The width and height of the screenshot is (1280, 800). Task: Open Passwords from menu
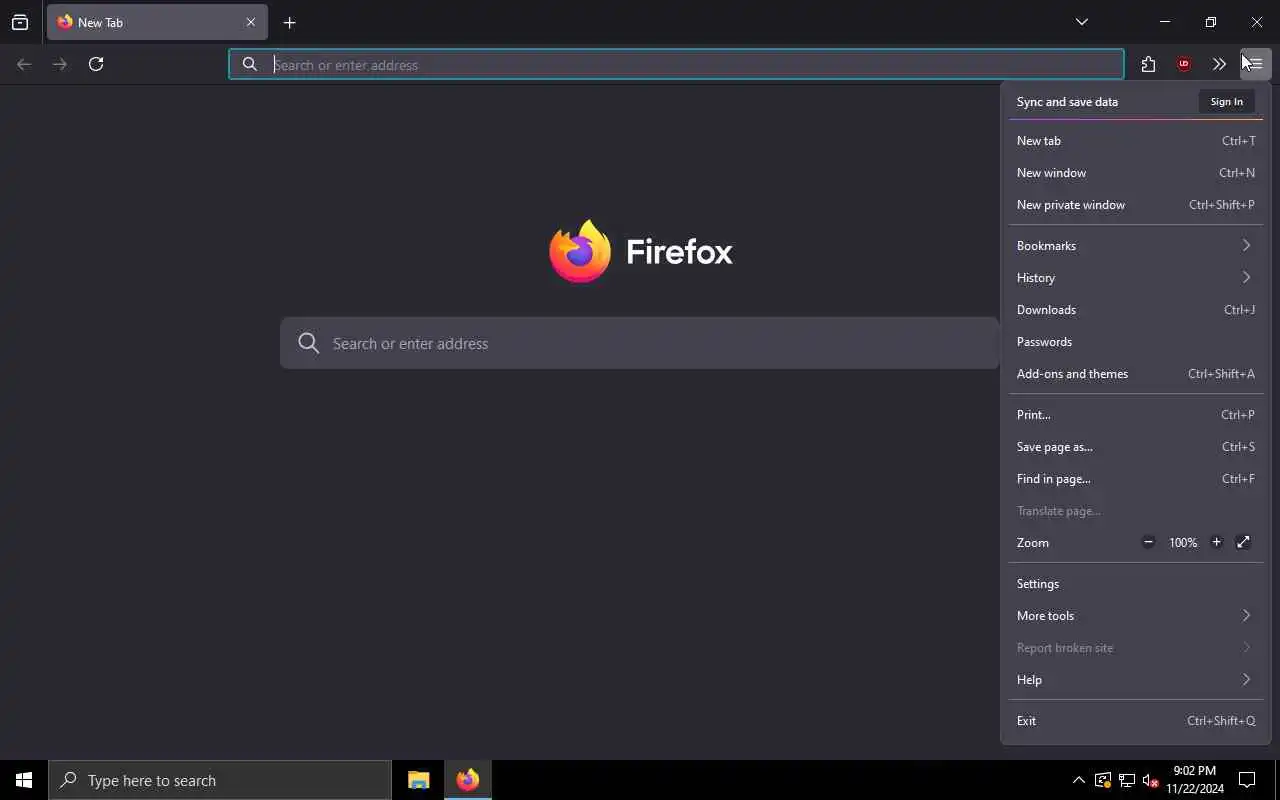click(1136, 342)
